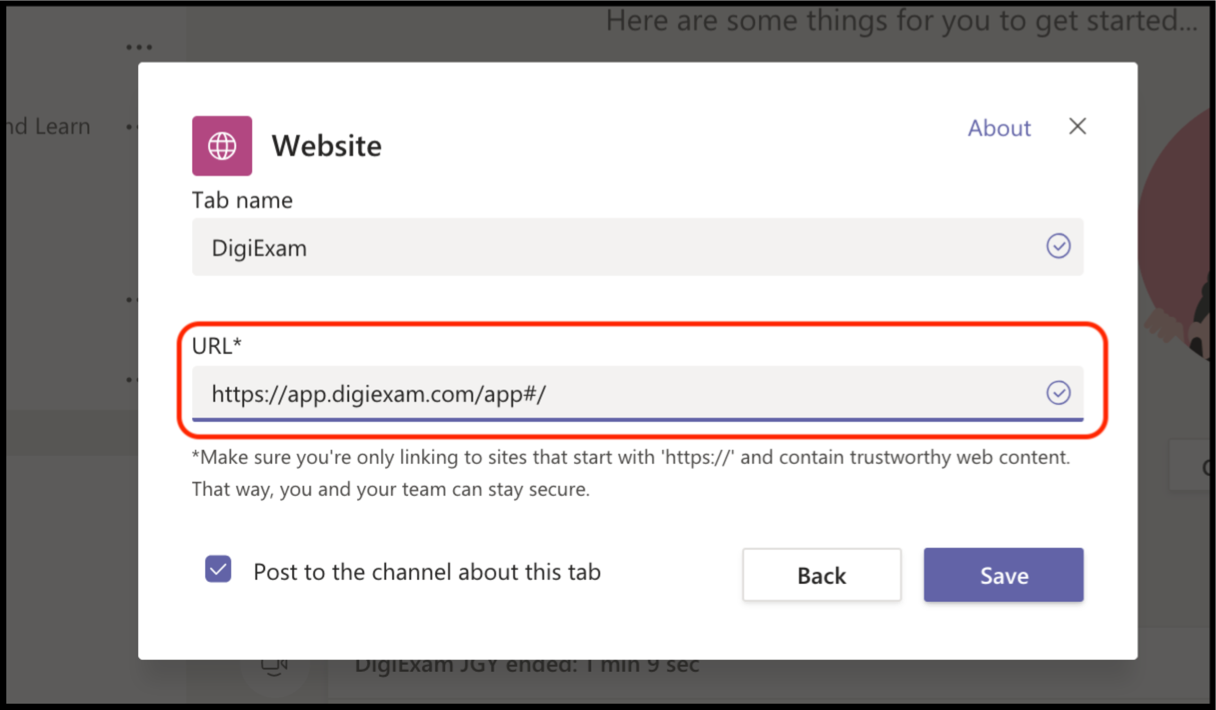Close the Website dialog with the X
The width and height of the screenshot is (1216, 710).
[1077, 126]
